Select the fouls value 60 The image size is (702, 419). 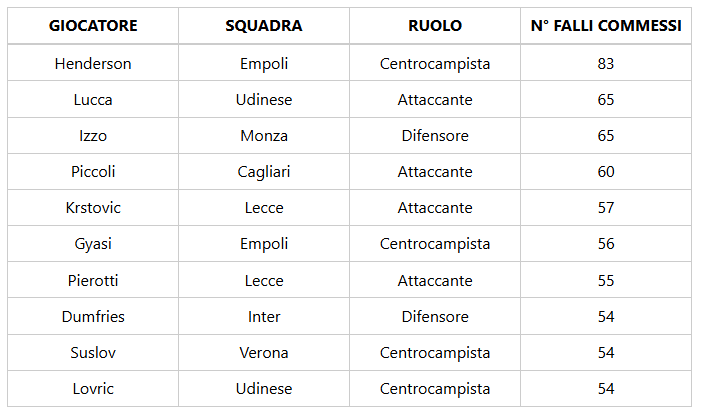606,172
